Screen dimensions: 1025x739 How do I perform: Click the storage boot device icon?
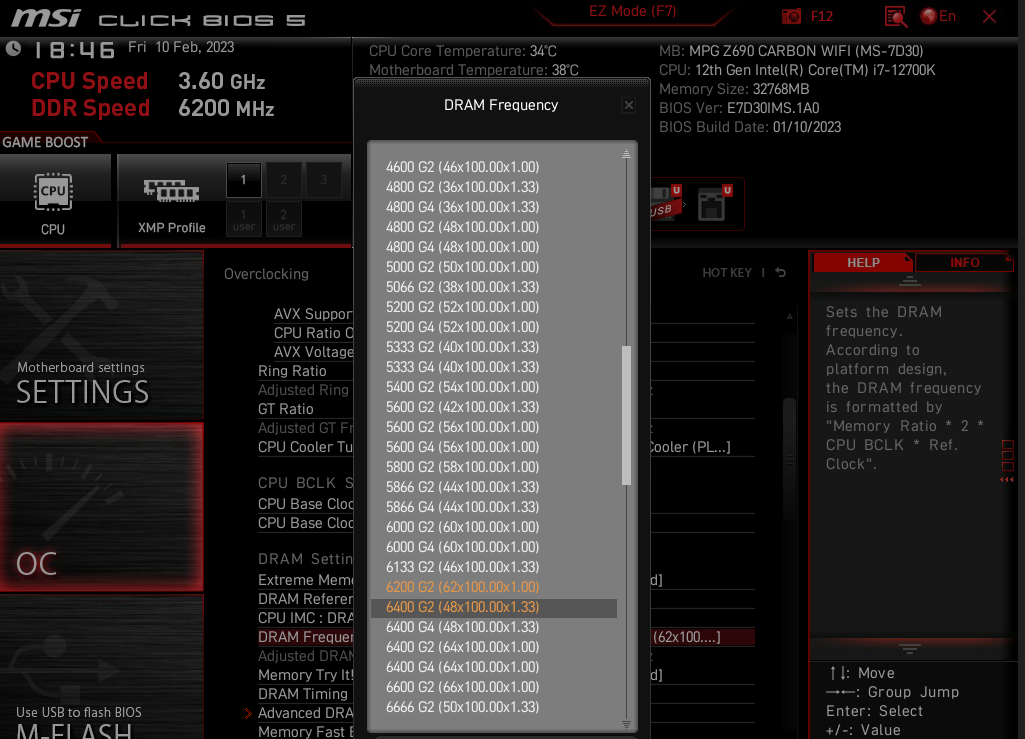(x=714, y=203)
